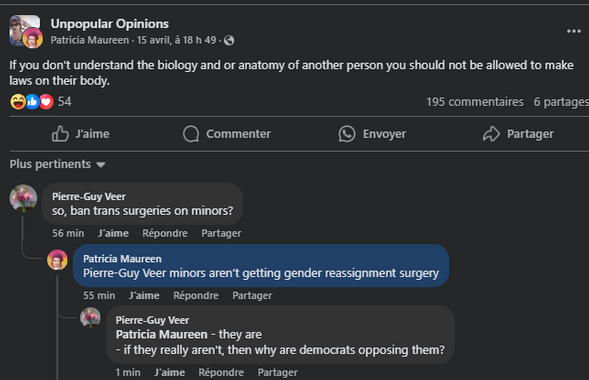Screen dimensions: 589x380
Task: Open the 195 commentaires link
Action: pos(475,102)
